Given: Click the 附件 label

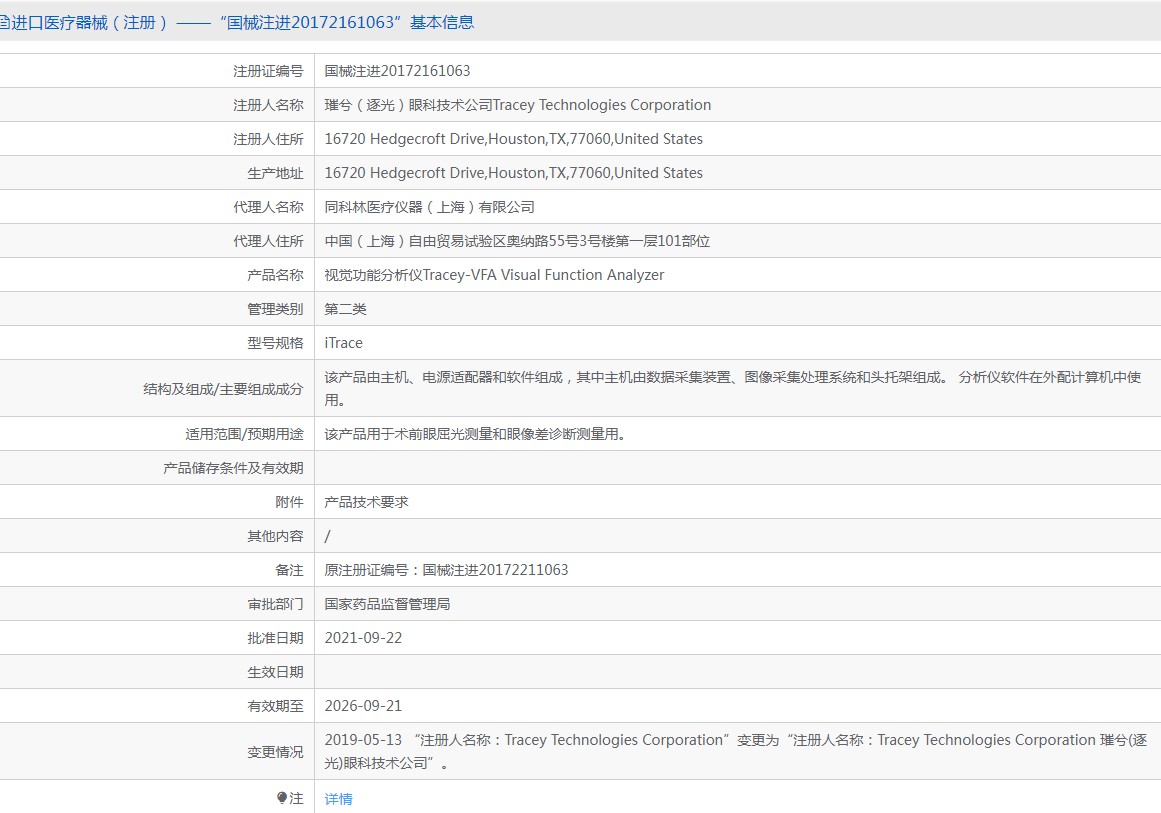Looking at the screenshot, I should tap(290, 502).
